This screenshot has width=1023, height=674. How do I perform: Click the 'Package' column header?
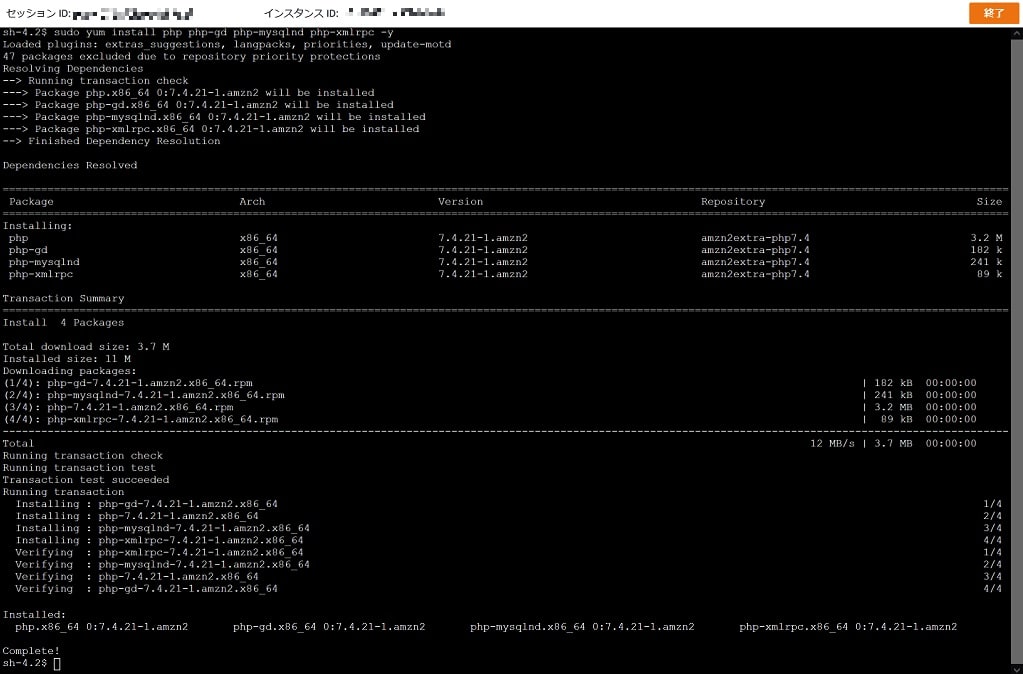click(31, 202)
